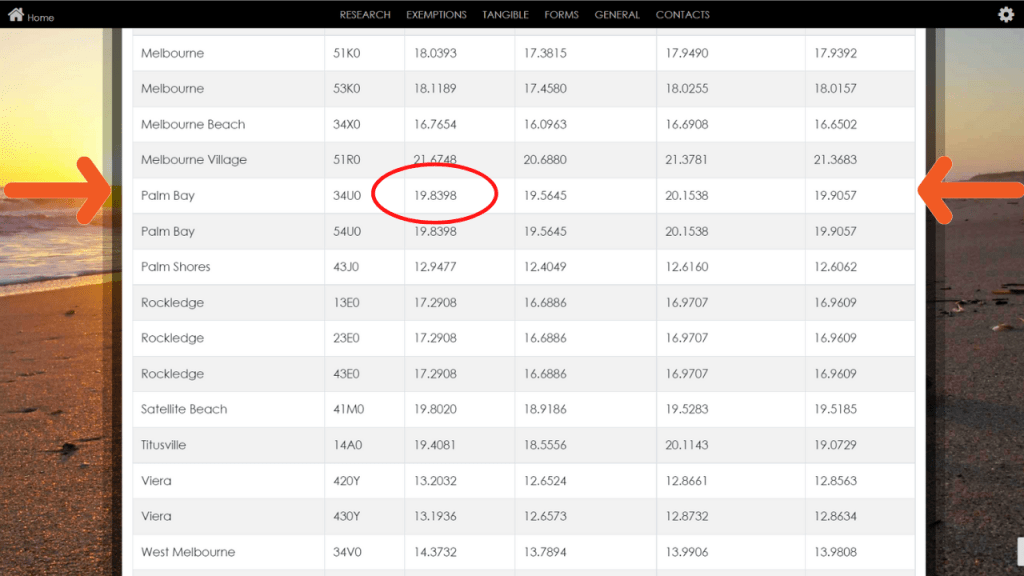Open the FORMS menu
The width and height of the screenshot is (1024, 576).
pos(561,15)
